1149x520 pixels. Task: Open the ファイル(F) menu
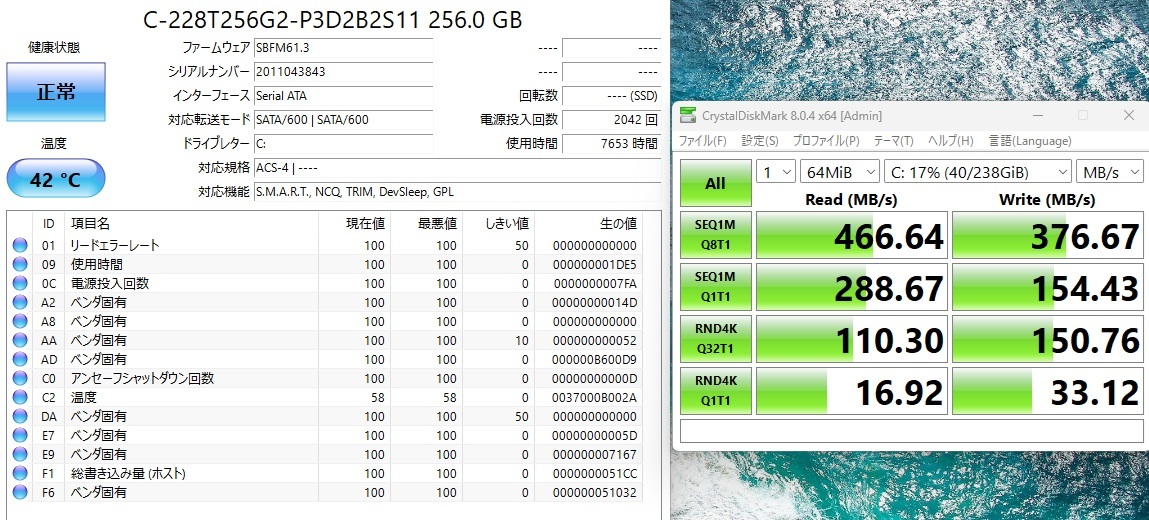[x=703, y=141]
